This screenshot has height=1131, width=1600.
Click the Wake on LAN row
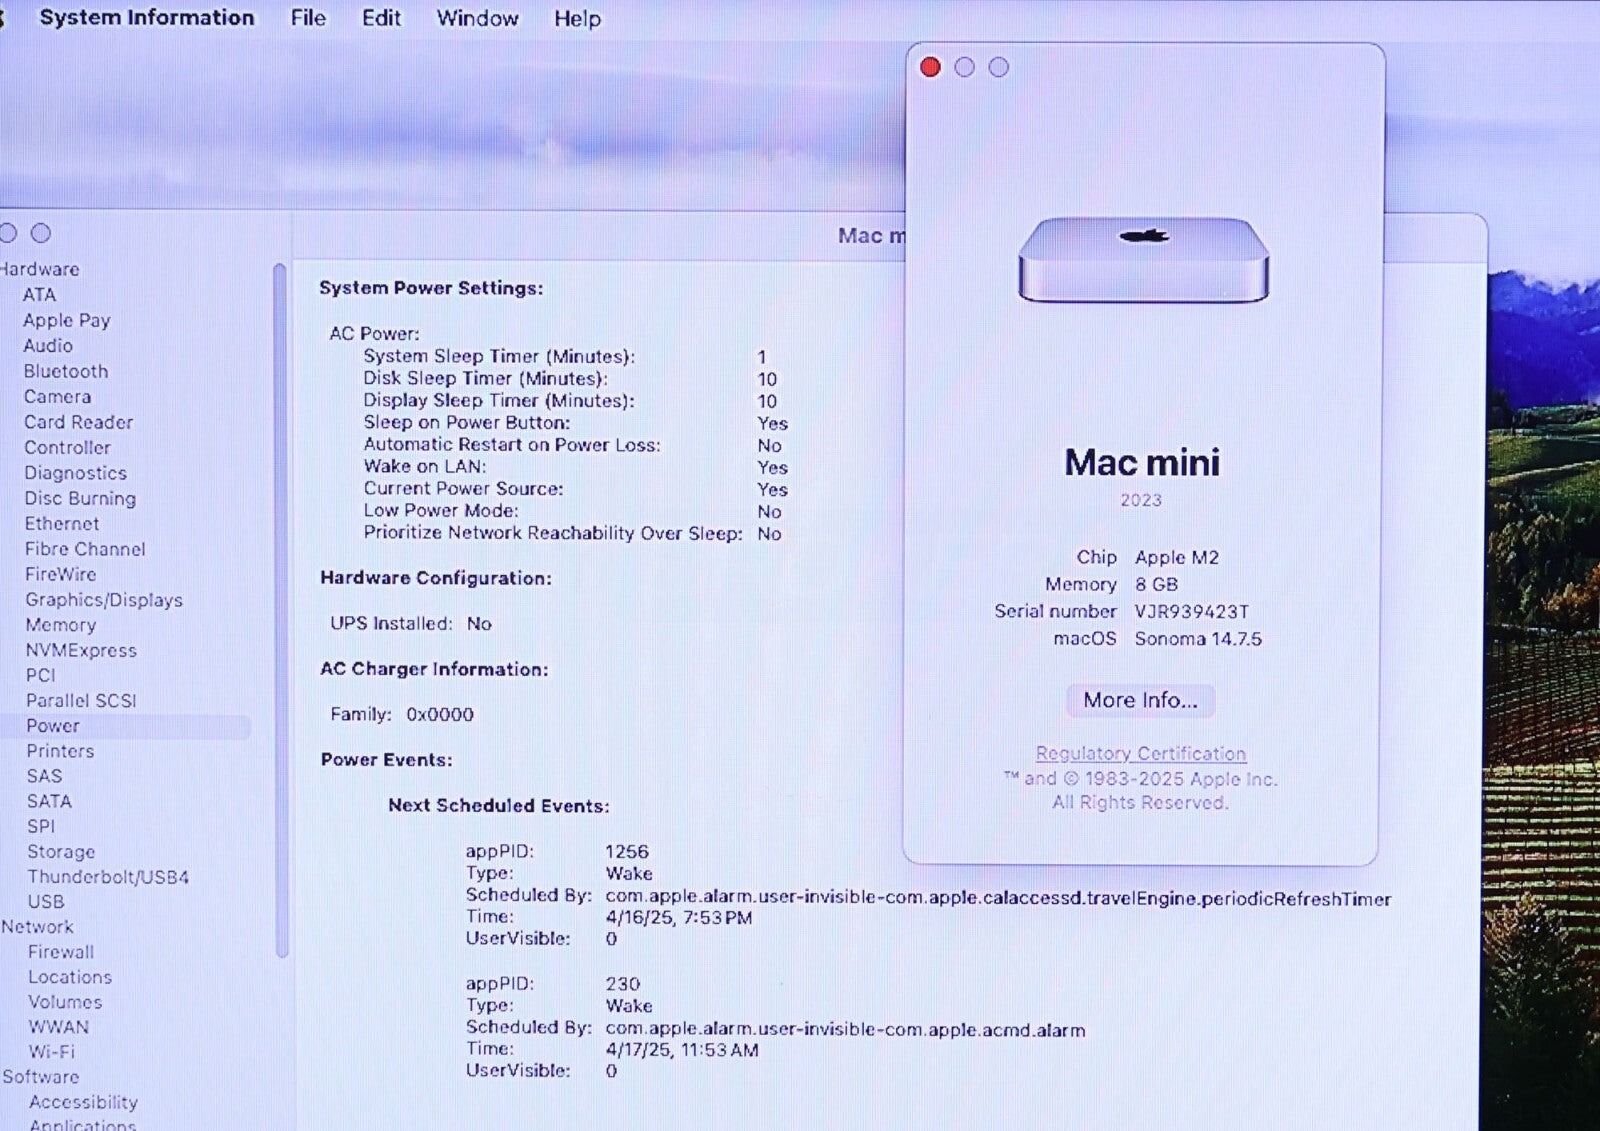click(575, 467)
